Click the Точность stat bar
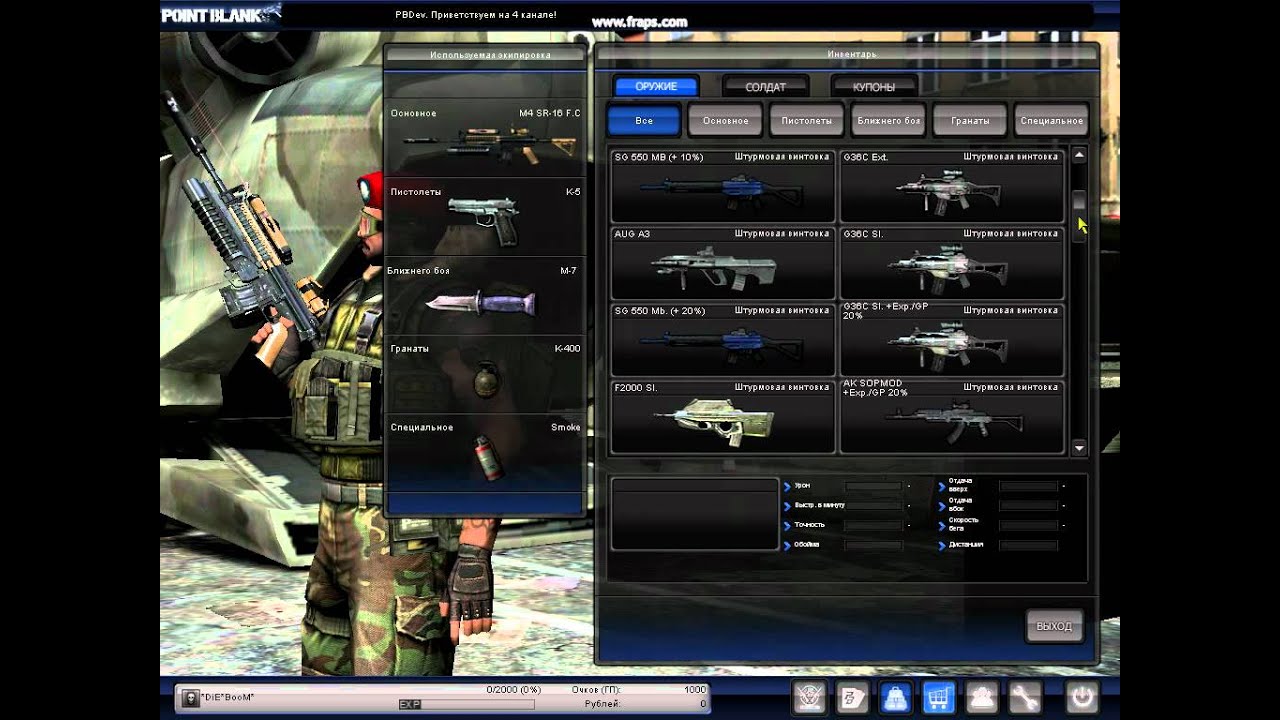Image resolution: width=1280 pixels, height=720 pixels. point(873,525)
